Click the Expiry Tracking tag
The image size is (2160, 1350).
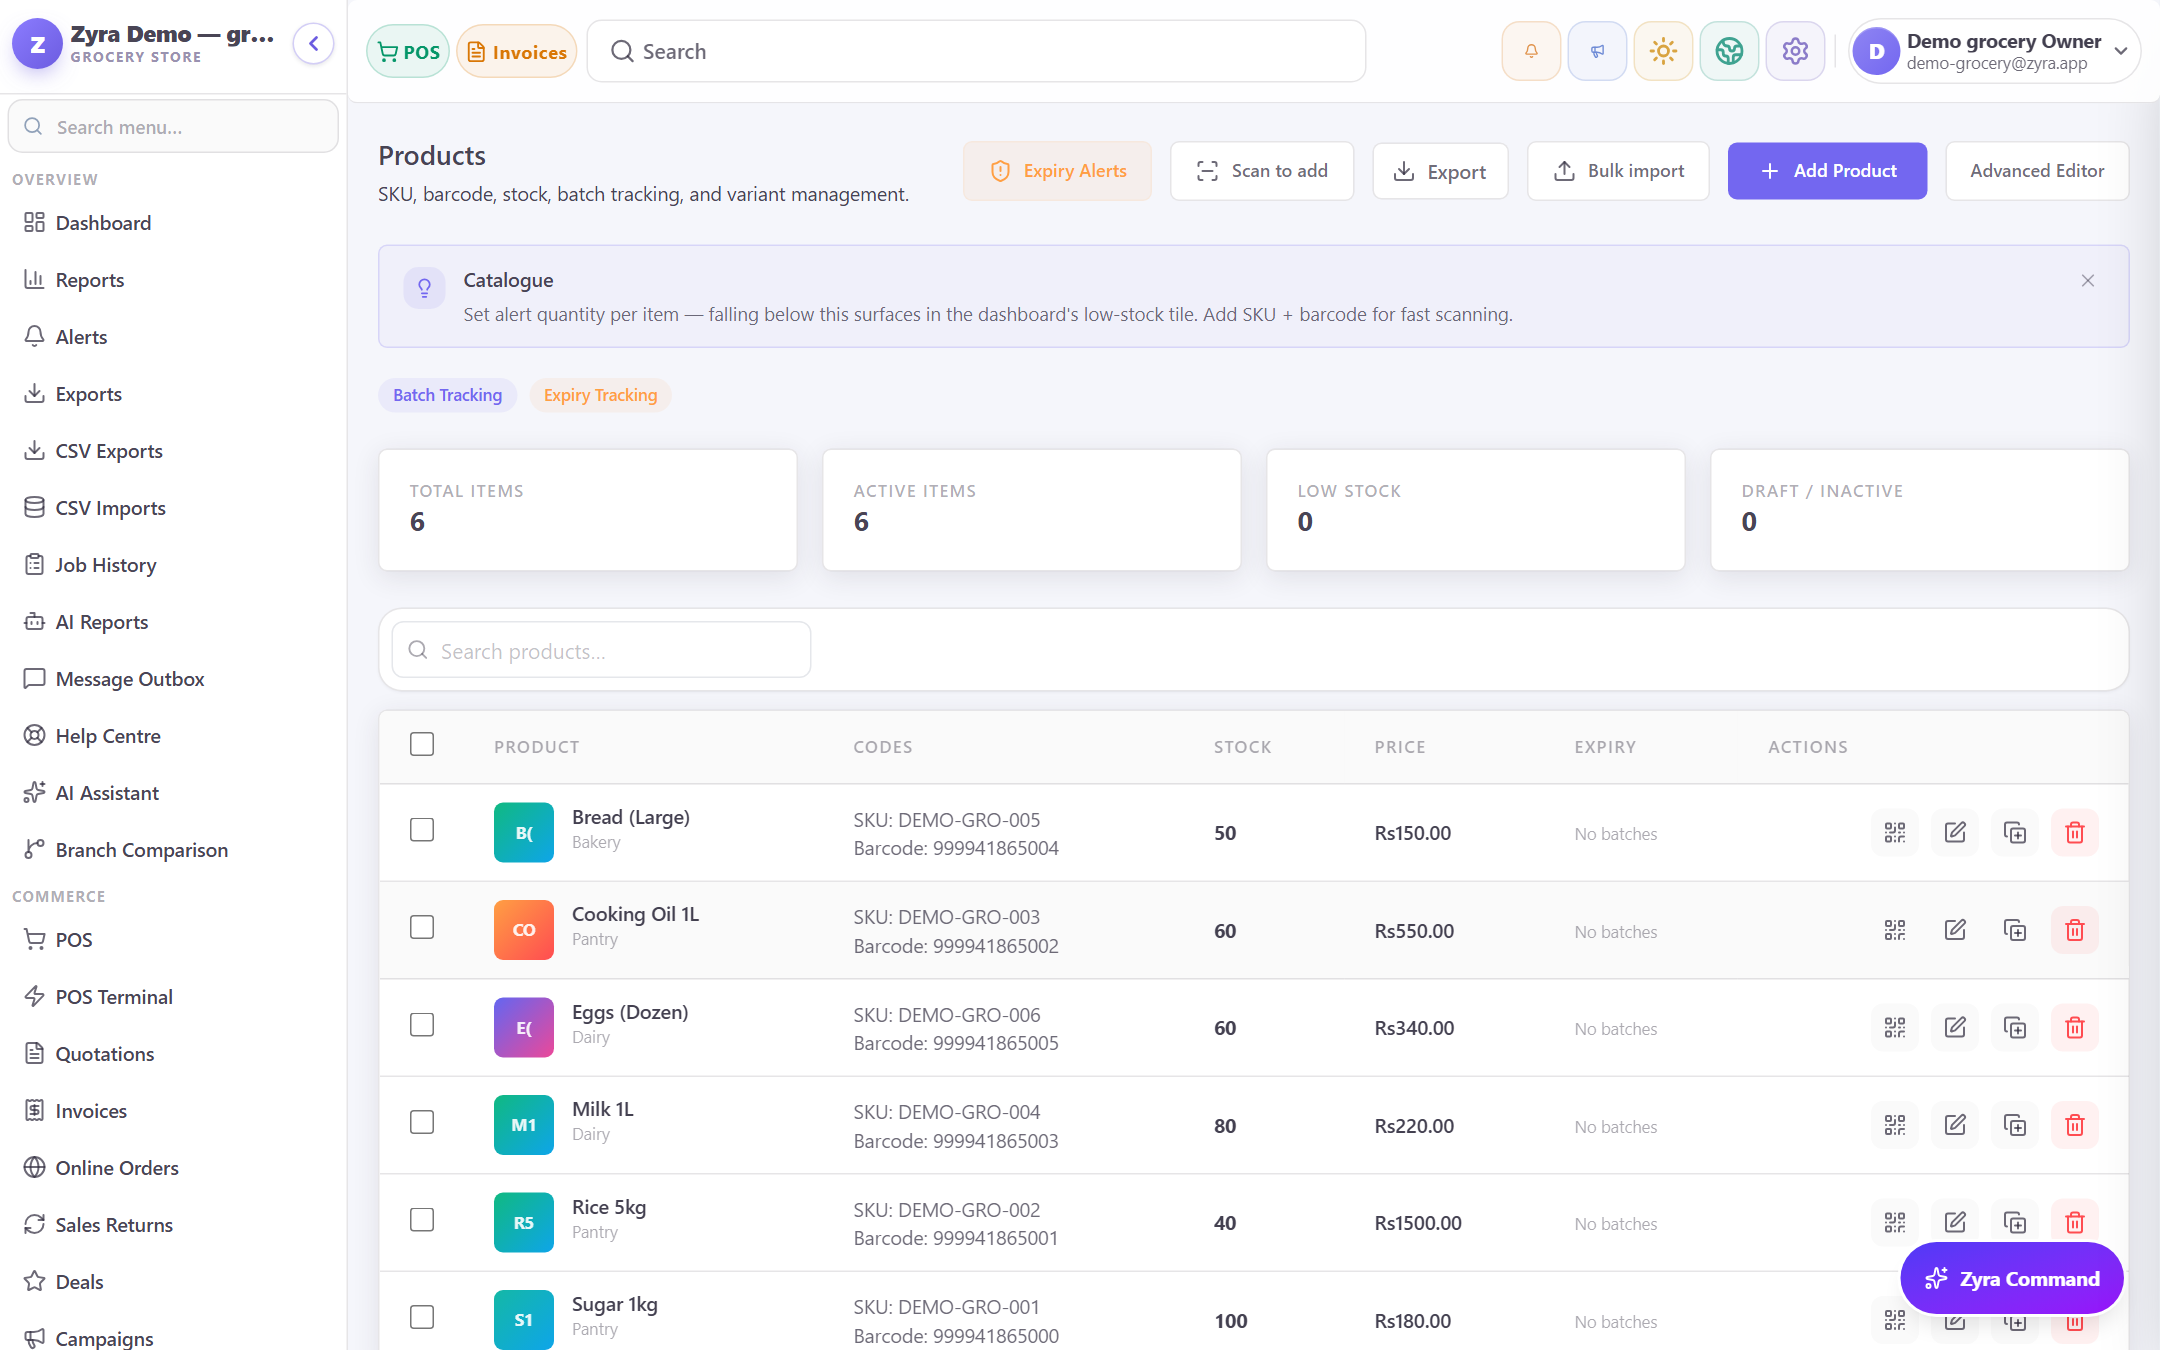pos(600,395)
